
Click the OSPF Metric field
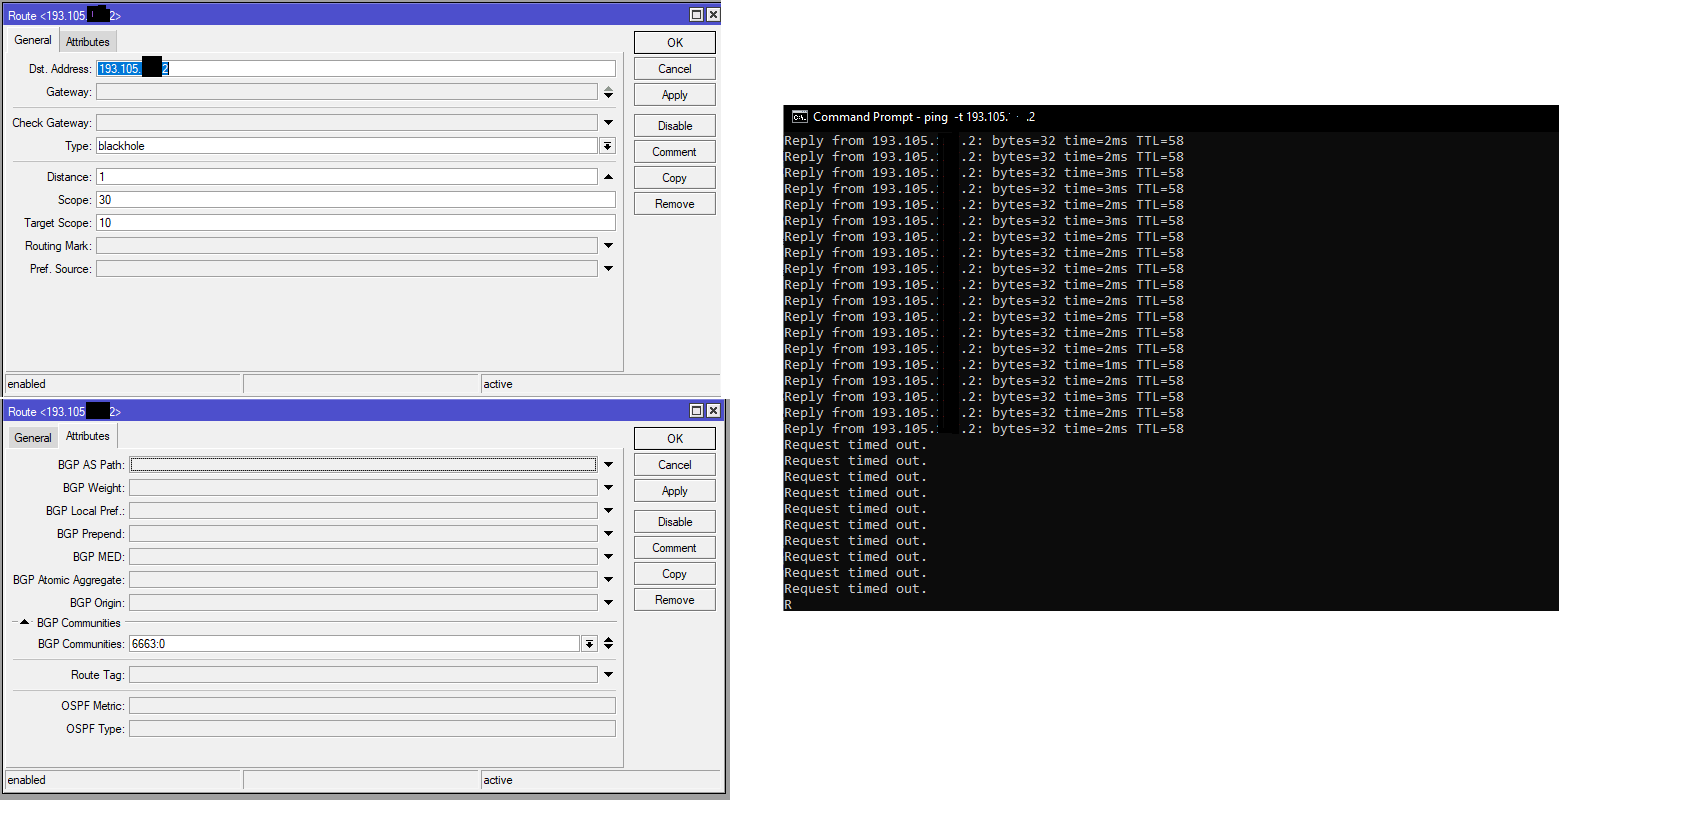click(373, 706)
